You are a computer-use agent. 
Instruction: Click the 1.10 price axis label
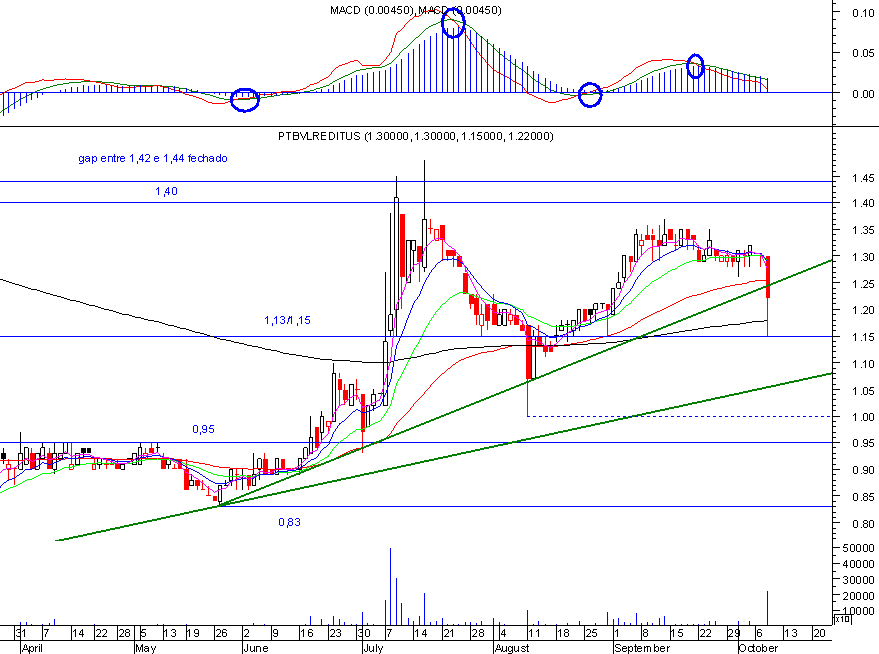[x=863, y=364]
